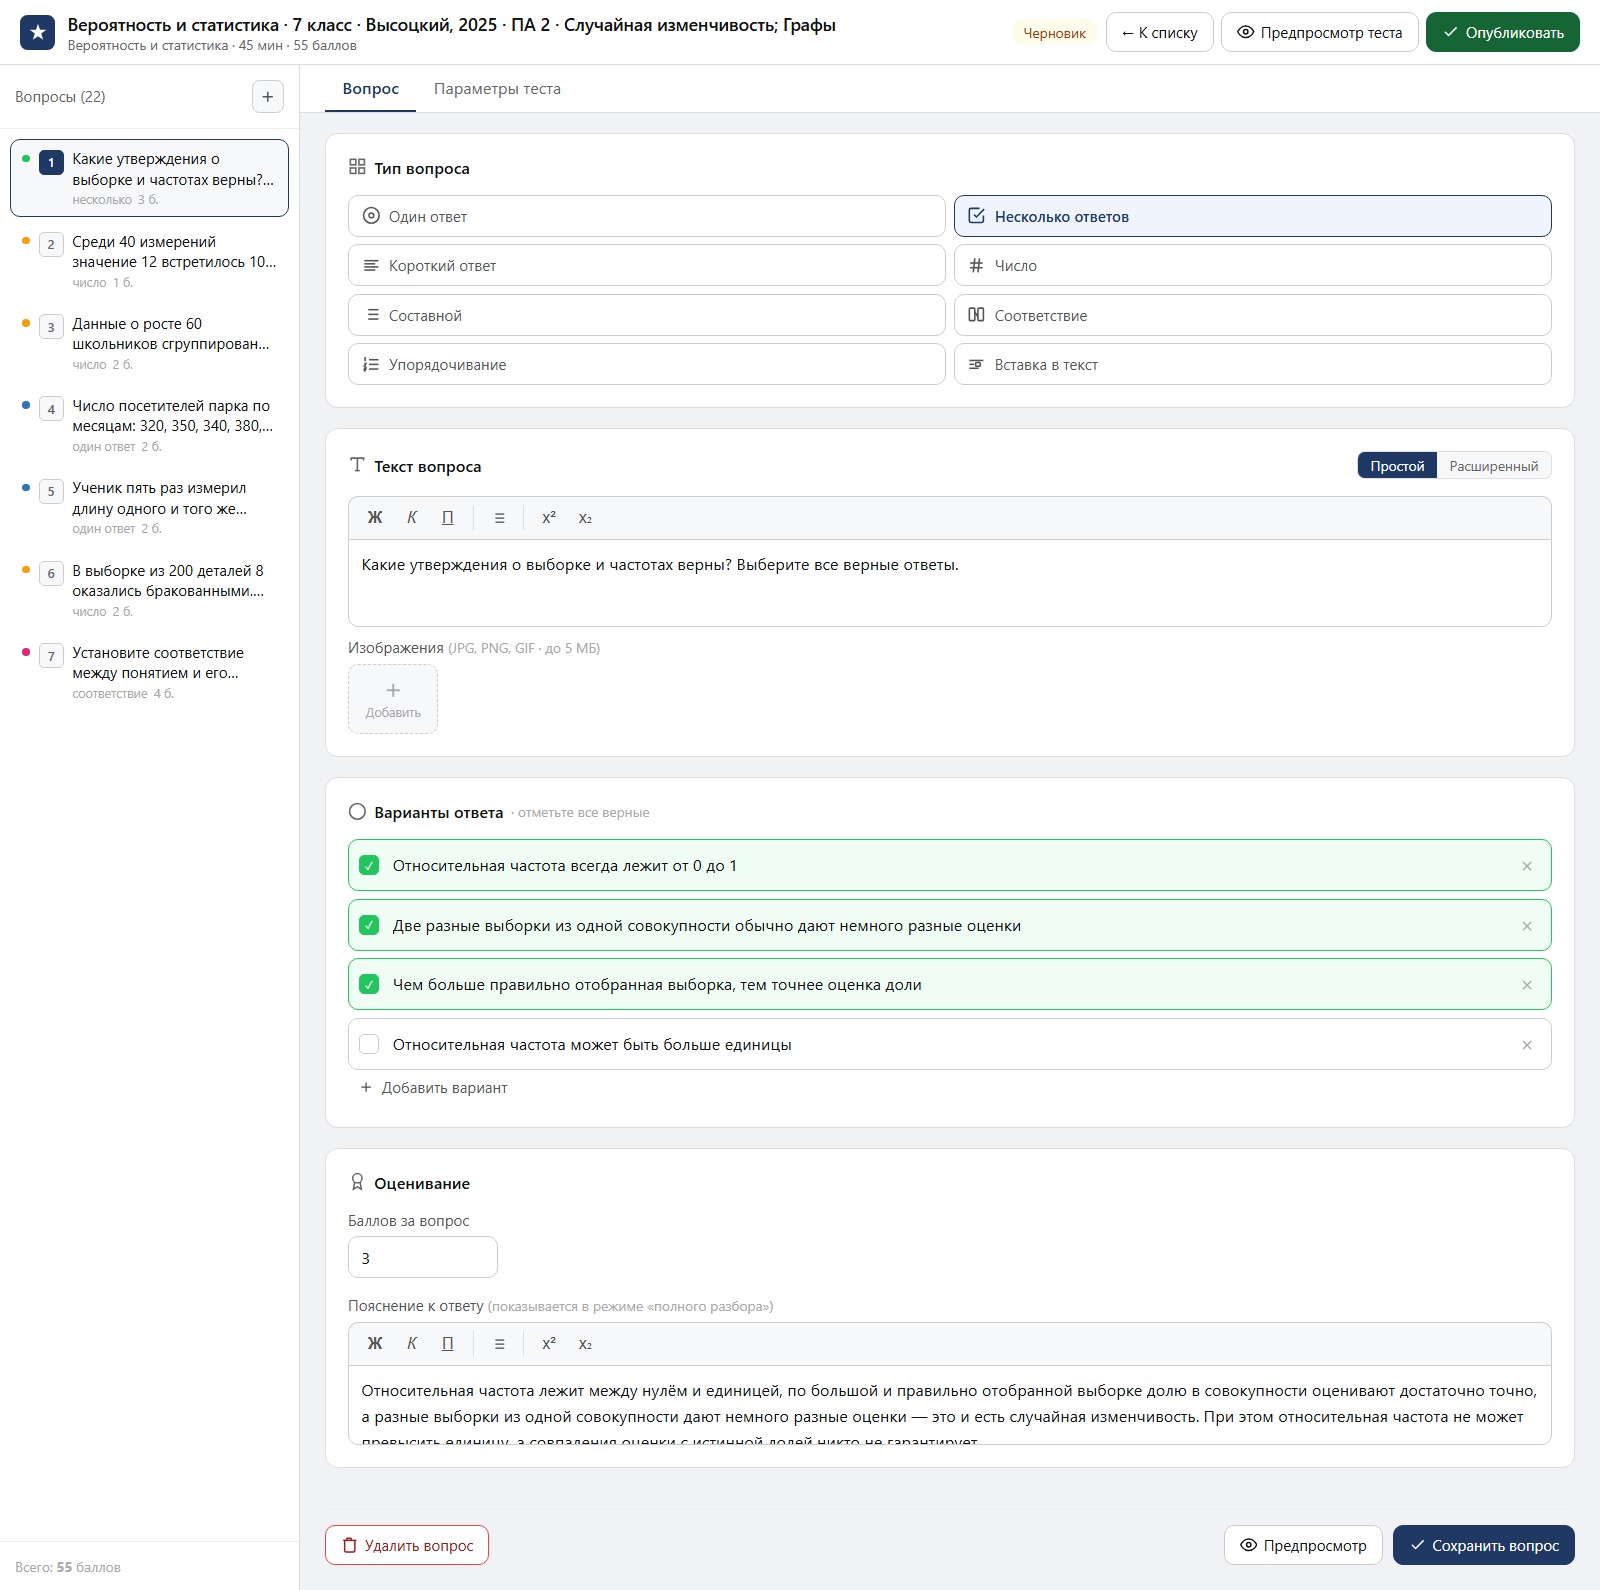Add an image via 'Добавить' box
This screenshot has height=1590, width=1600.
[393, 699]
